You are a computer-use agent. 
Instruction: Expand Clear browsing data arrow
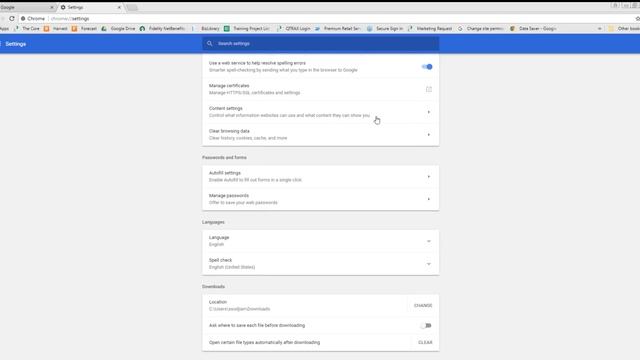(x=429, y=134)
